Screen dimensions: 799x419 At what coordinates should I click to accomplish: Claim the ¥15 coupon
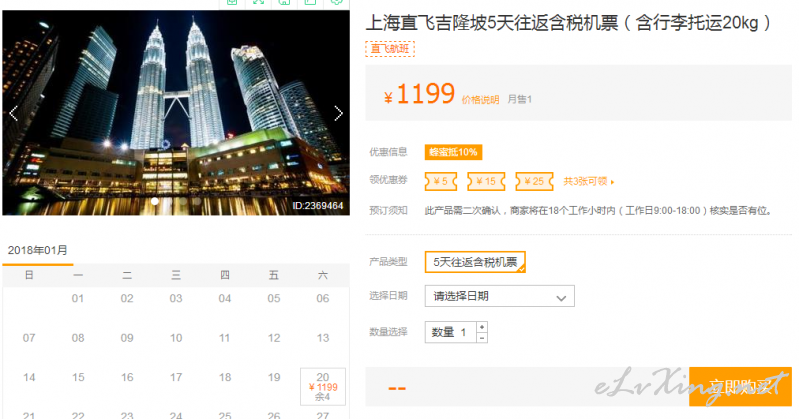(x=486, y=181)
